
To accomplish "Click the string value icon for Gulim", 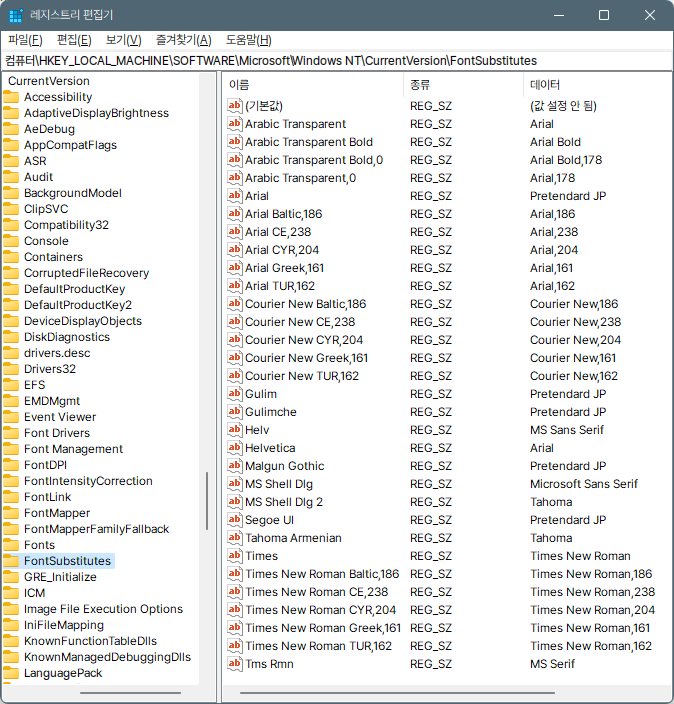I will 234,394.
